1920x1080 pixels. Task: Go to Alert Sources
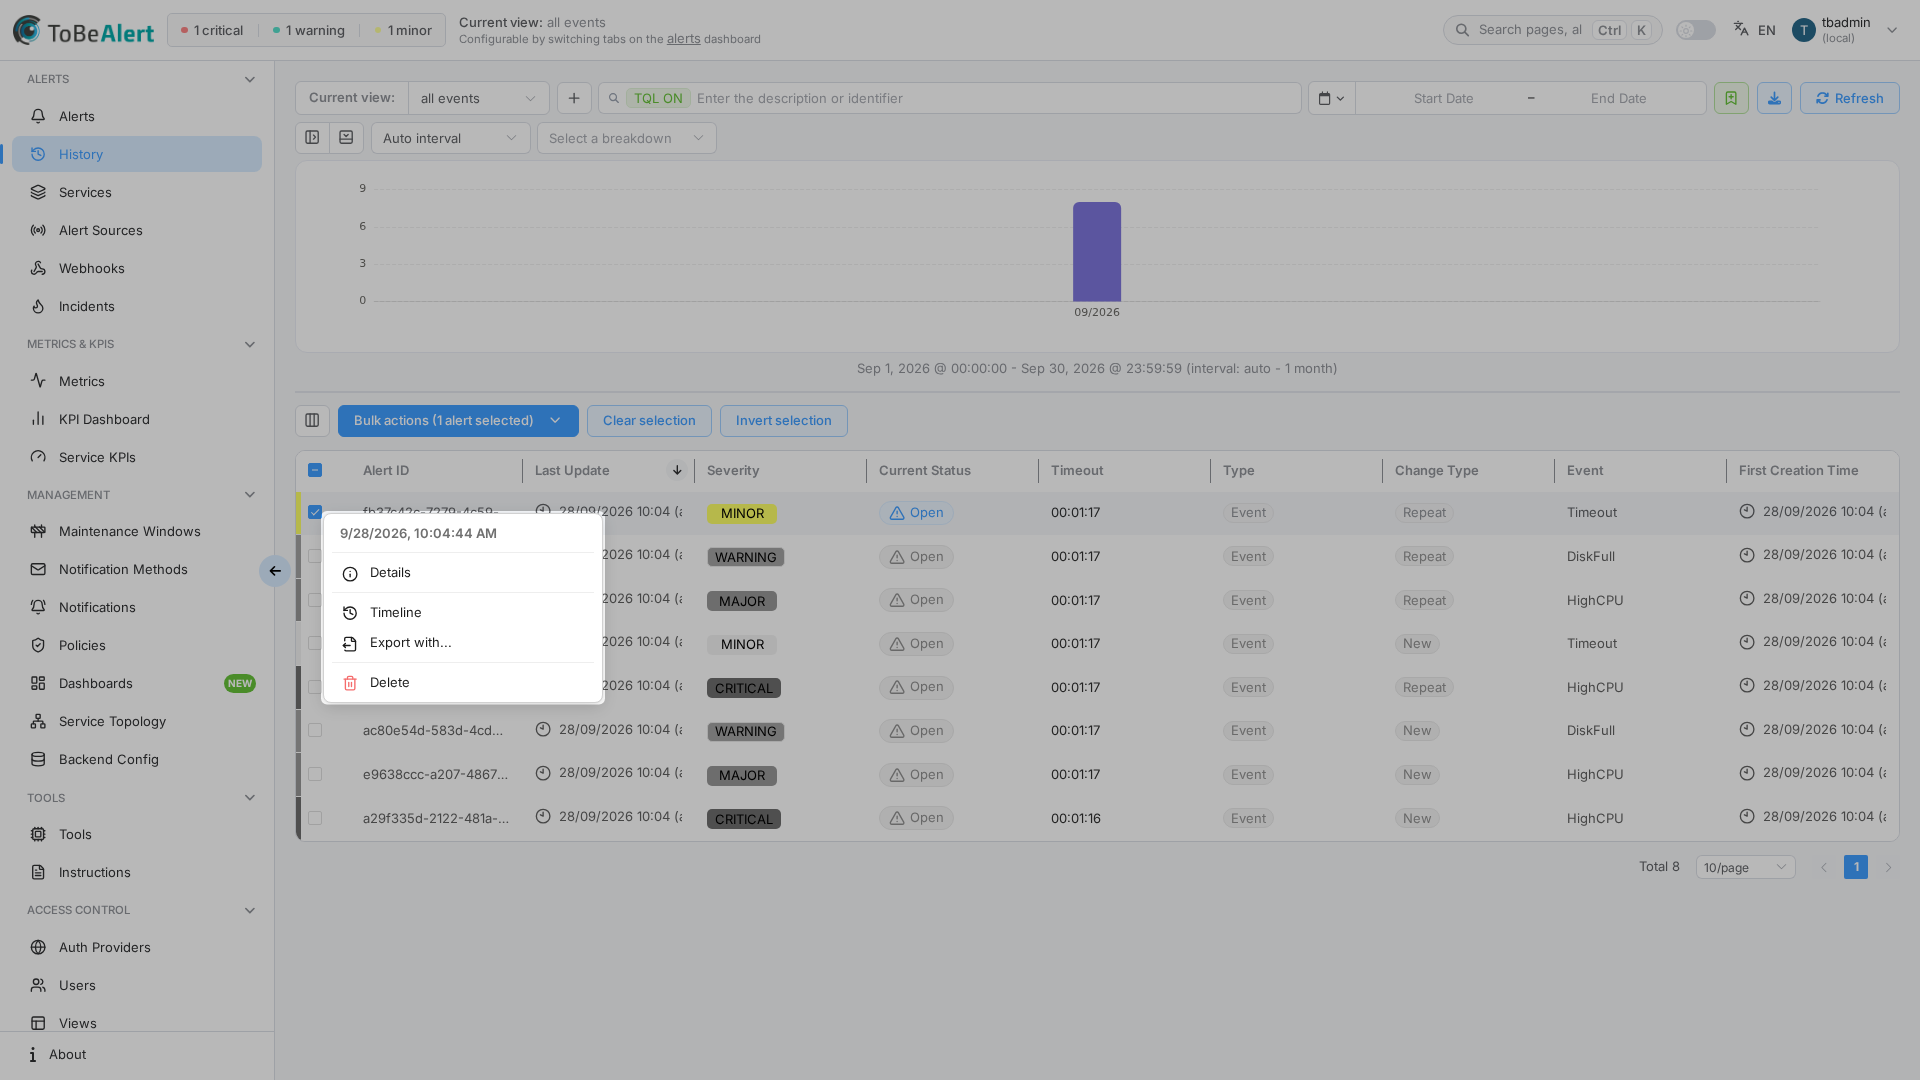137,230
